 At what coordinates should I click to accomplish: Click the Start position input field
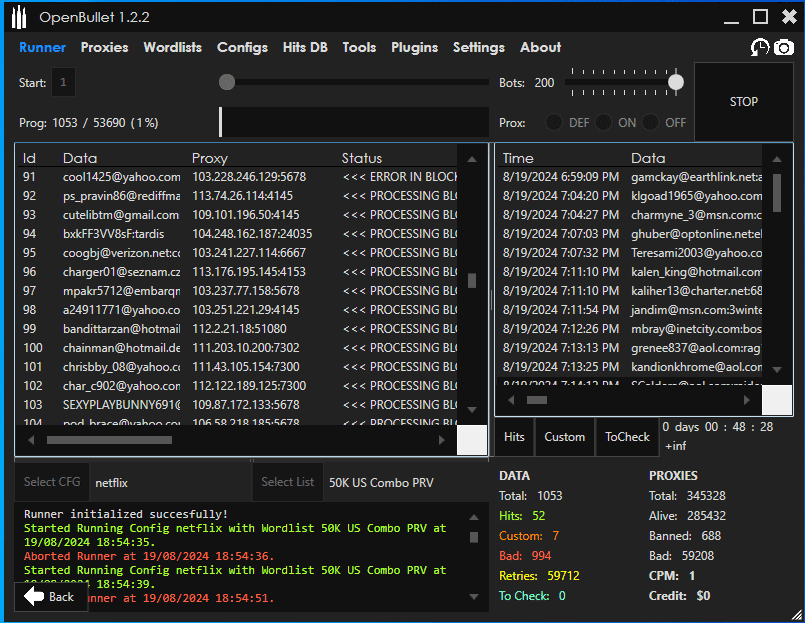tap(63, 83)
